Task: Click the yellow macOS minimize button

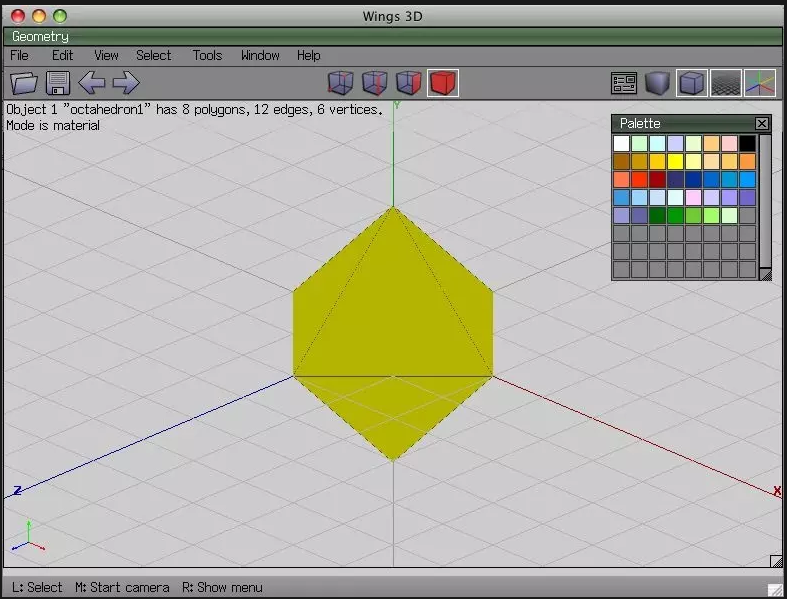Action: tap(39, 16)
